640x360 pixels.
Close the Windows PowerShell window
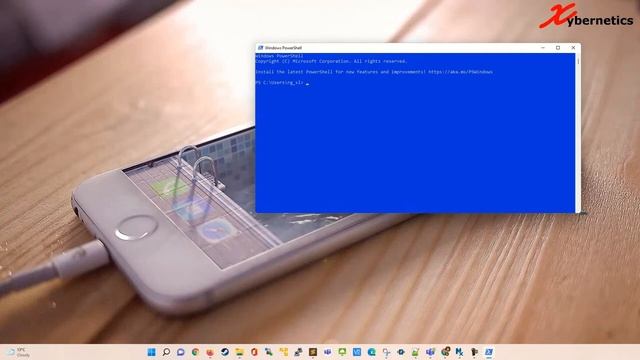pyautogui.click(x=573, y=48)
